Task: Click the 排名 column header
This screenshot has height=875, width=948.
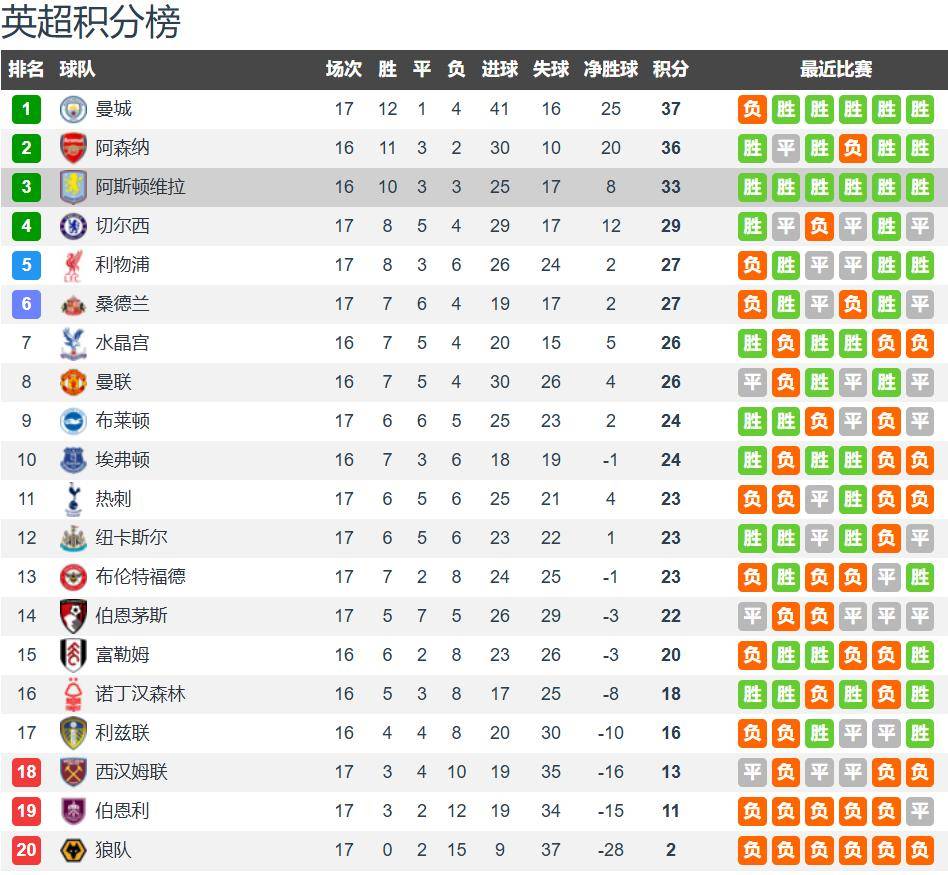Action: (27, 69)
